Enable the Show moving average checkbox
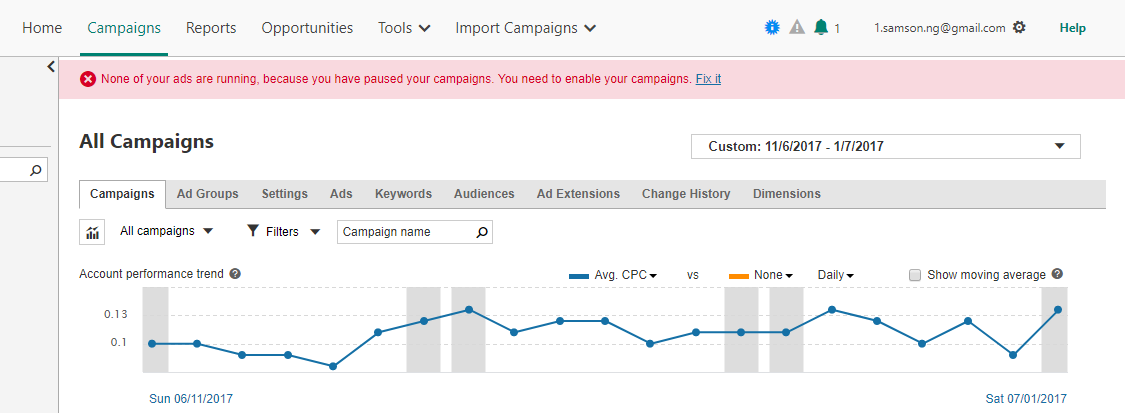 pyautogui.click(x=915, y=275)
